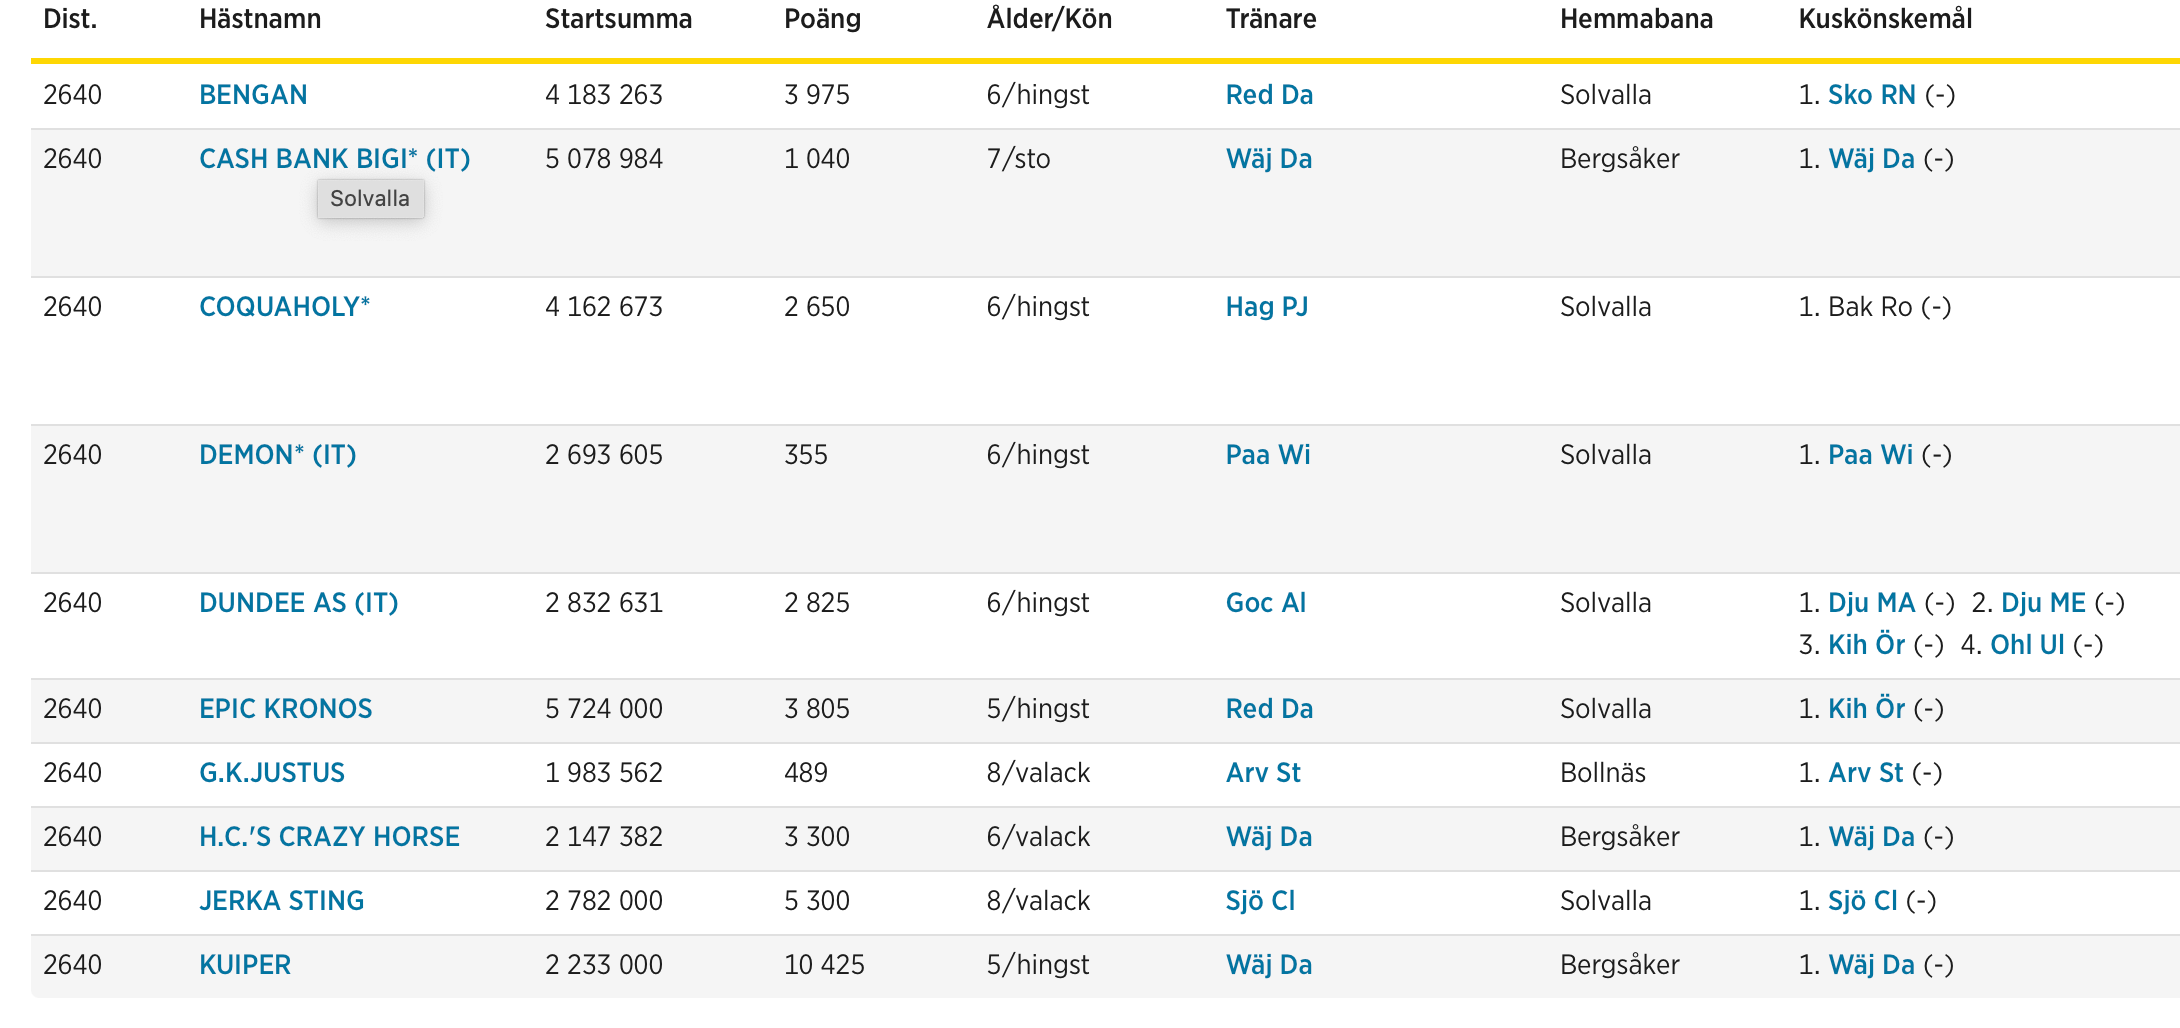Click the G.K.JUSTUS horse link
The image size is (2180, 1028).
pos(271,773)
